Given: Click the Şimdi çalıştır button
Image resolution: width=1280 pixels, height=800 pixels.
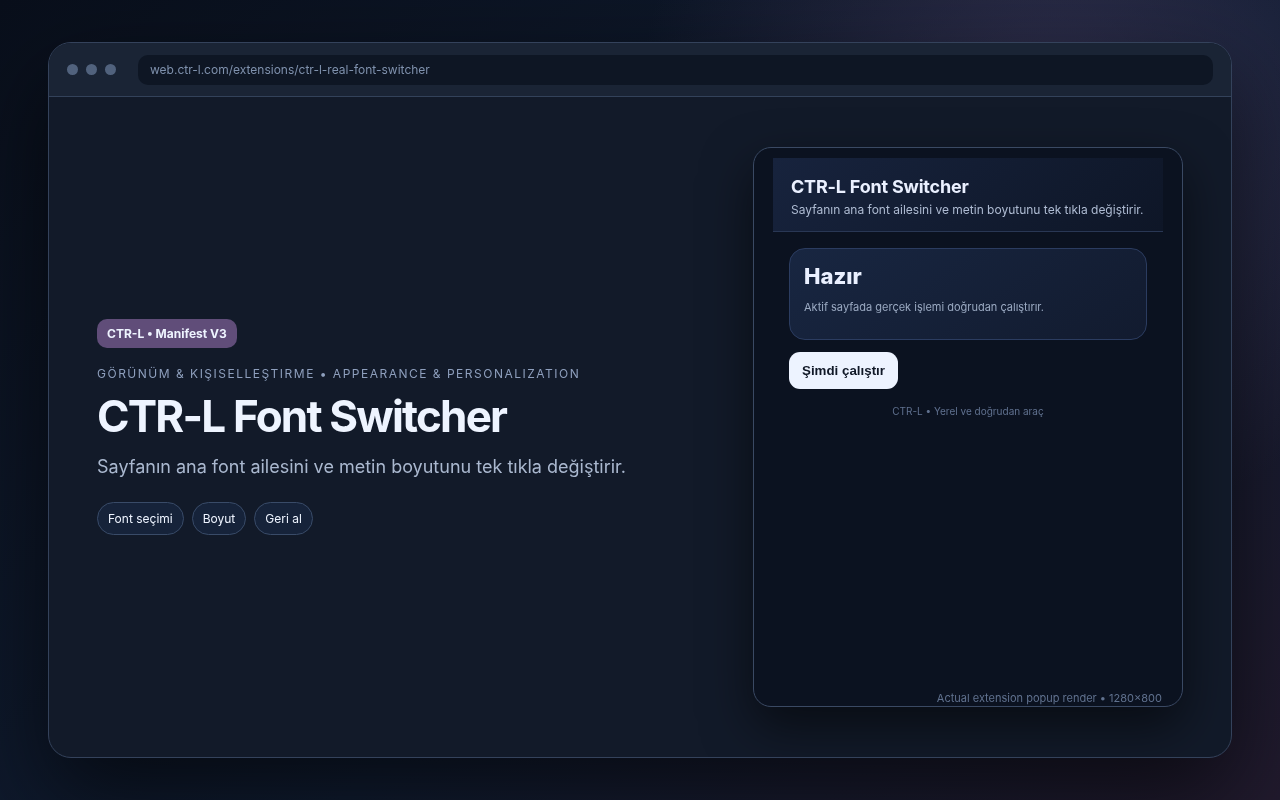Looking at the screenshot, I should [x=843, y=371].
